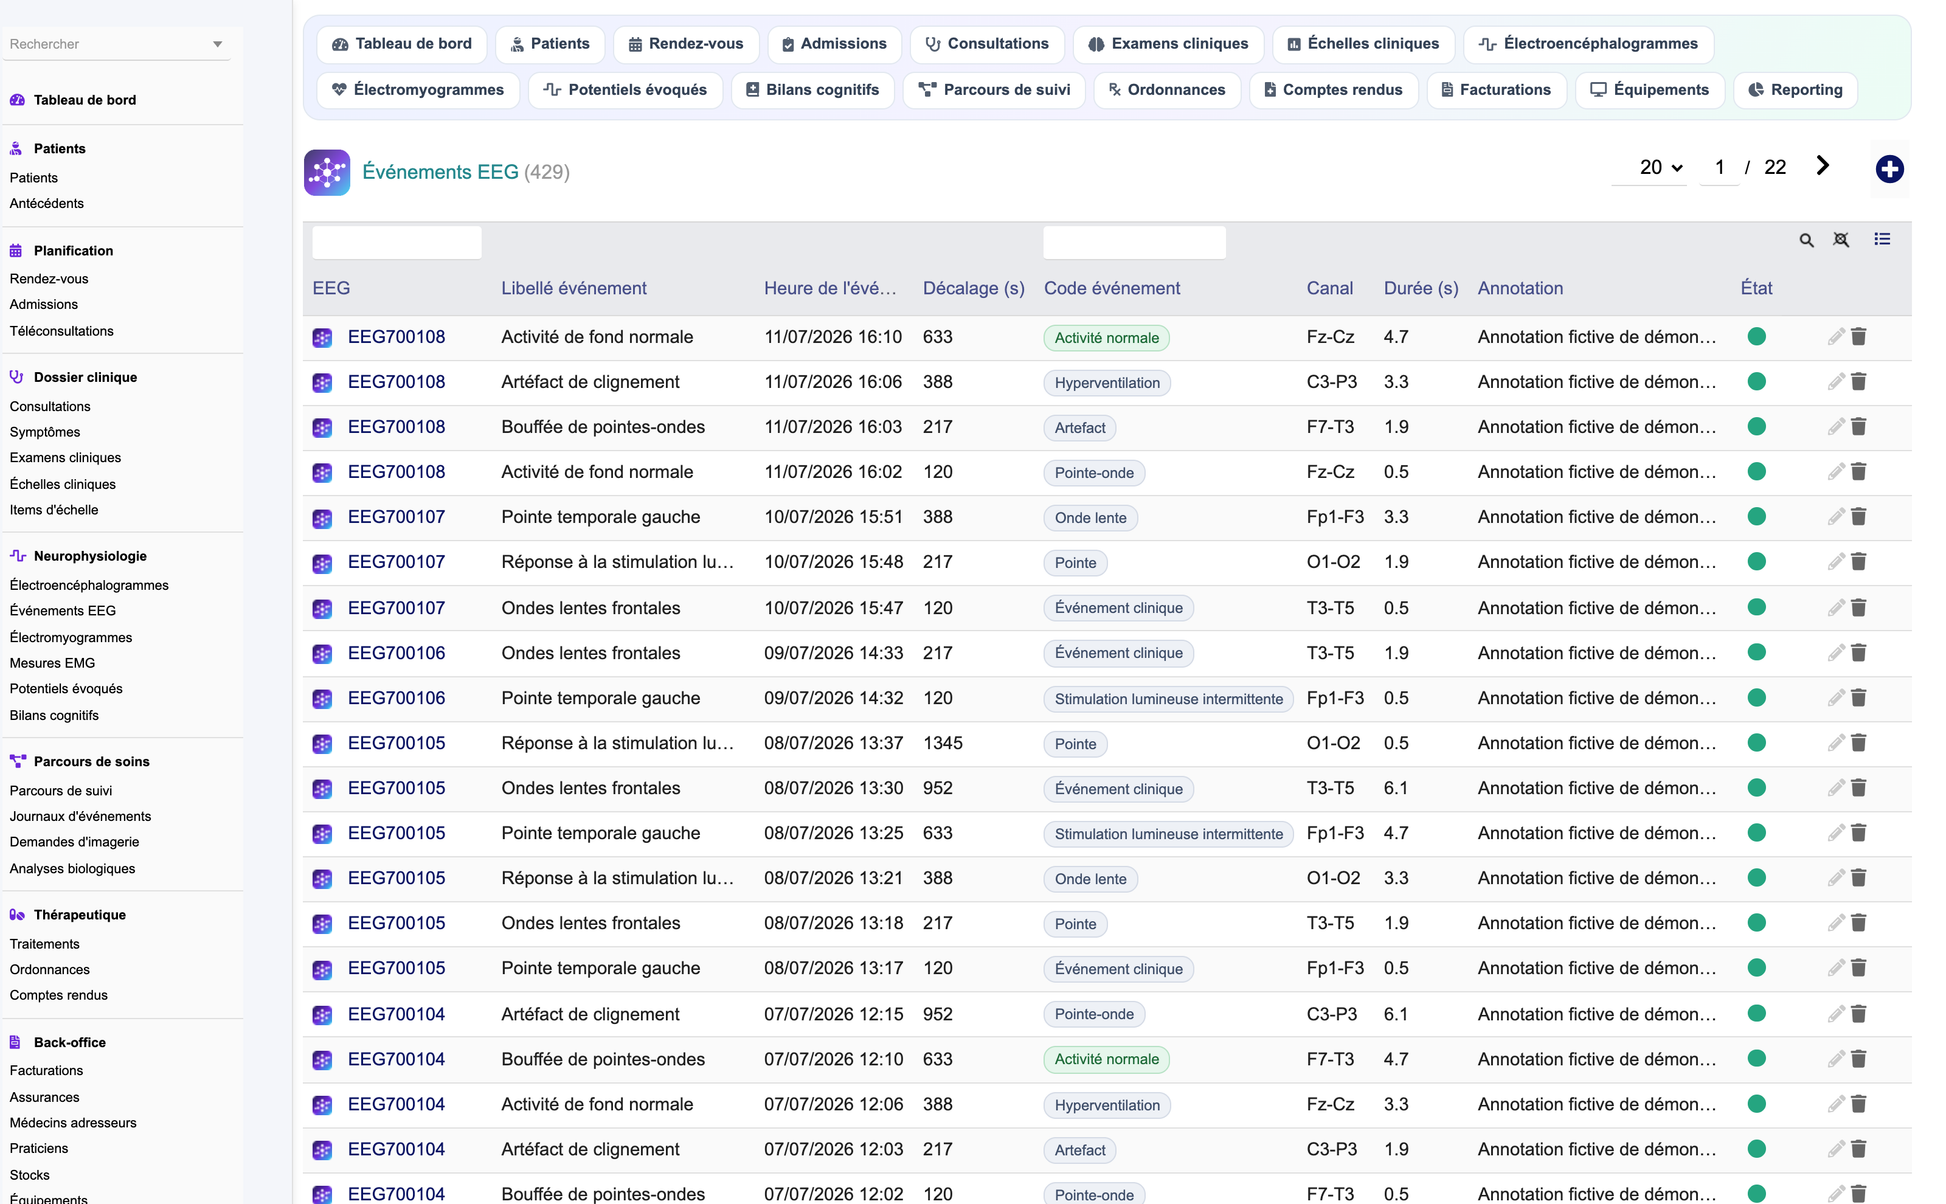Edit the EEG700104 12:15 row
Image resolution: width=1946 pixels, height=1204 pixels.
pyautogui.click(x=1836, y=1014)
